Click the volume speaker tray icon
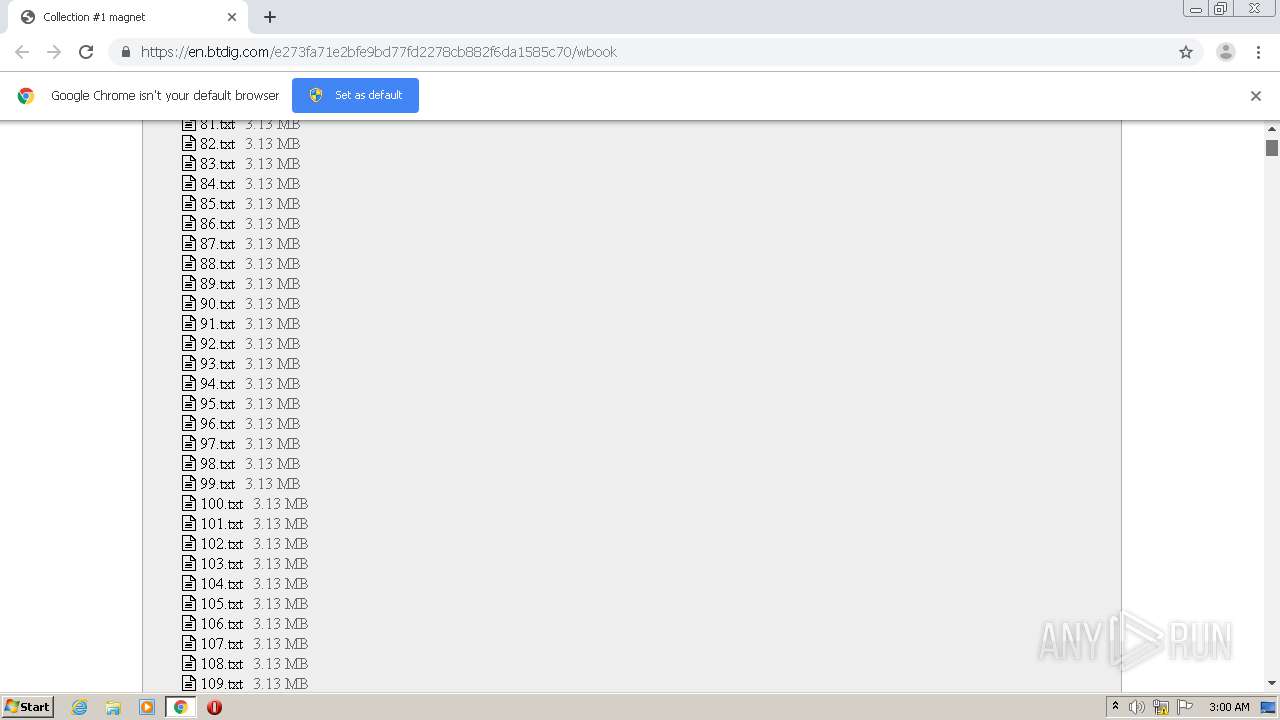1280x720 pixels. click(x=1137, y=707)
